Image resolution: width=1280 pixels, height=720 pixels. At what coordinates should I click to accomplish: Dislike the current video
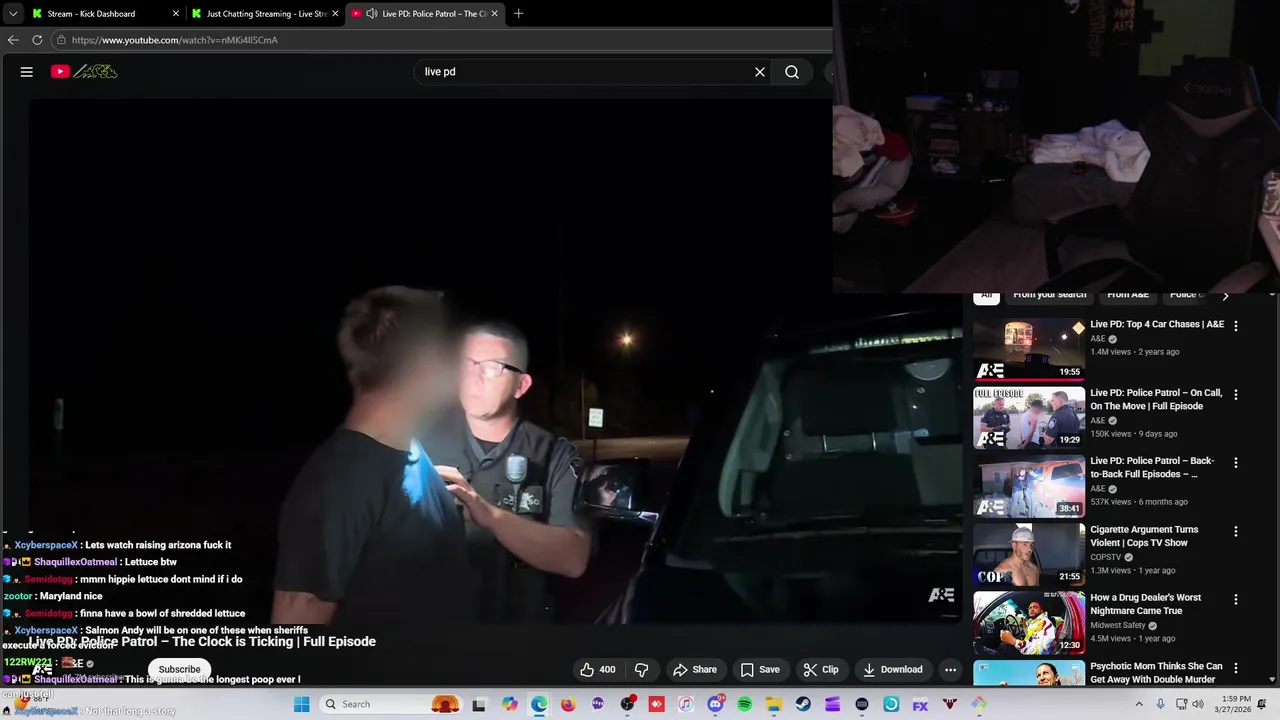(x=642, y=670)
